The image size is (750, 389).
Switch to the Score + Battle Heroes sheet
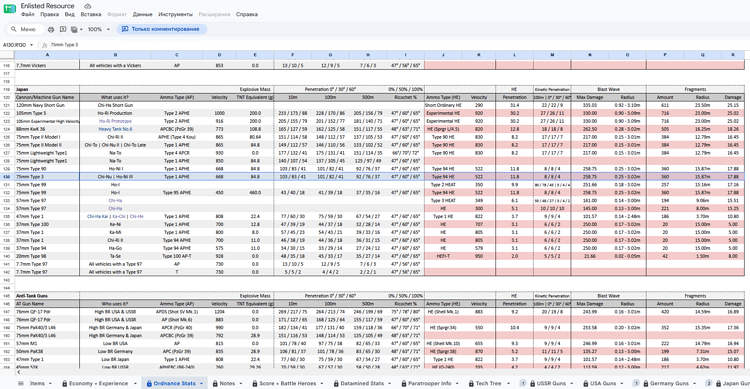(x=287, y=383)
